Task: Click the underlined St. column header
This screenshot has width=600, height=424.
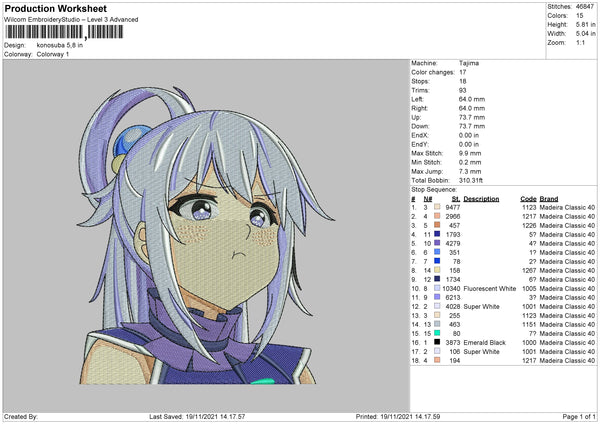Action: click(456, 199)
